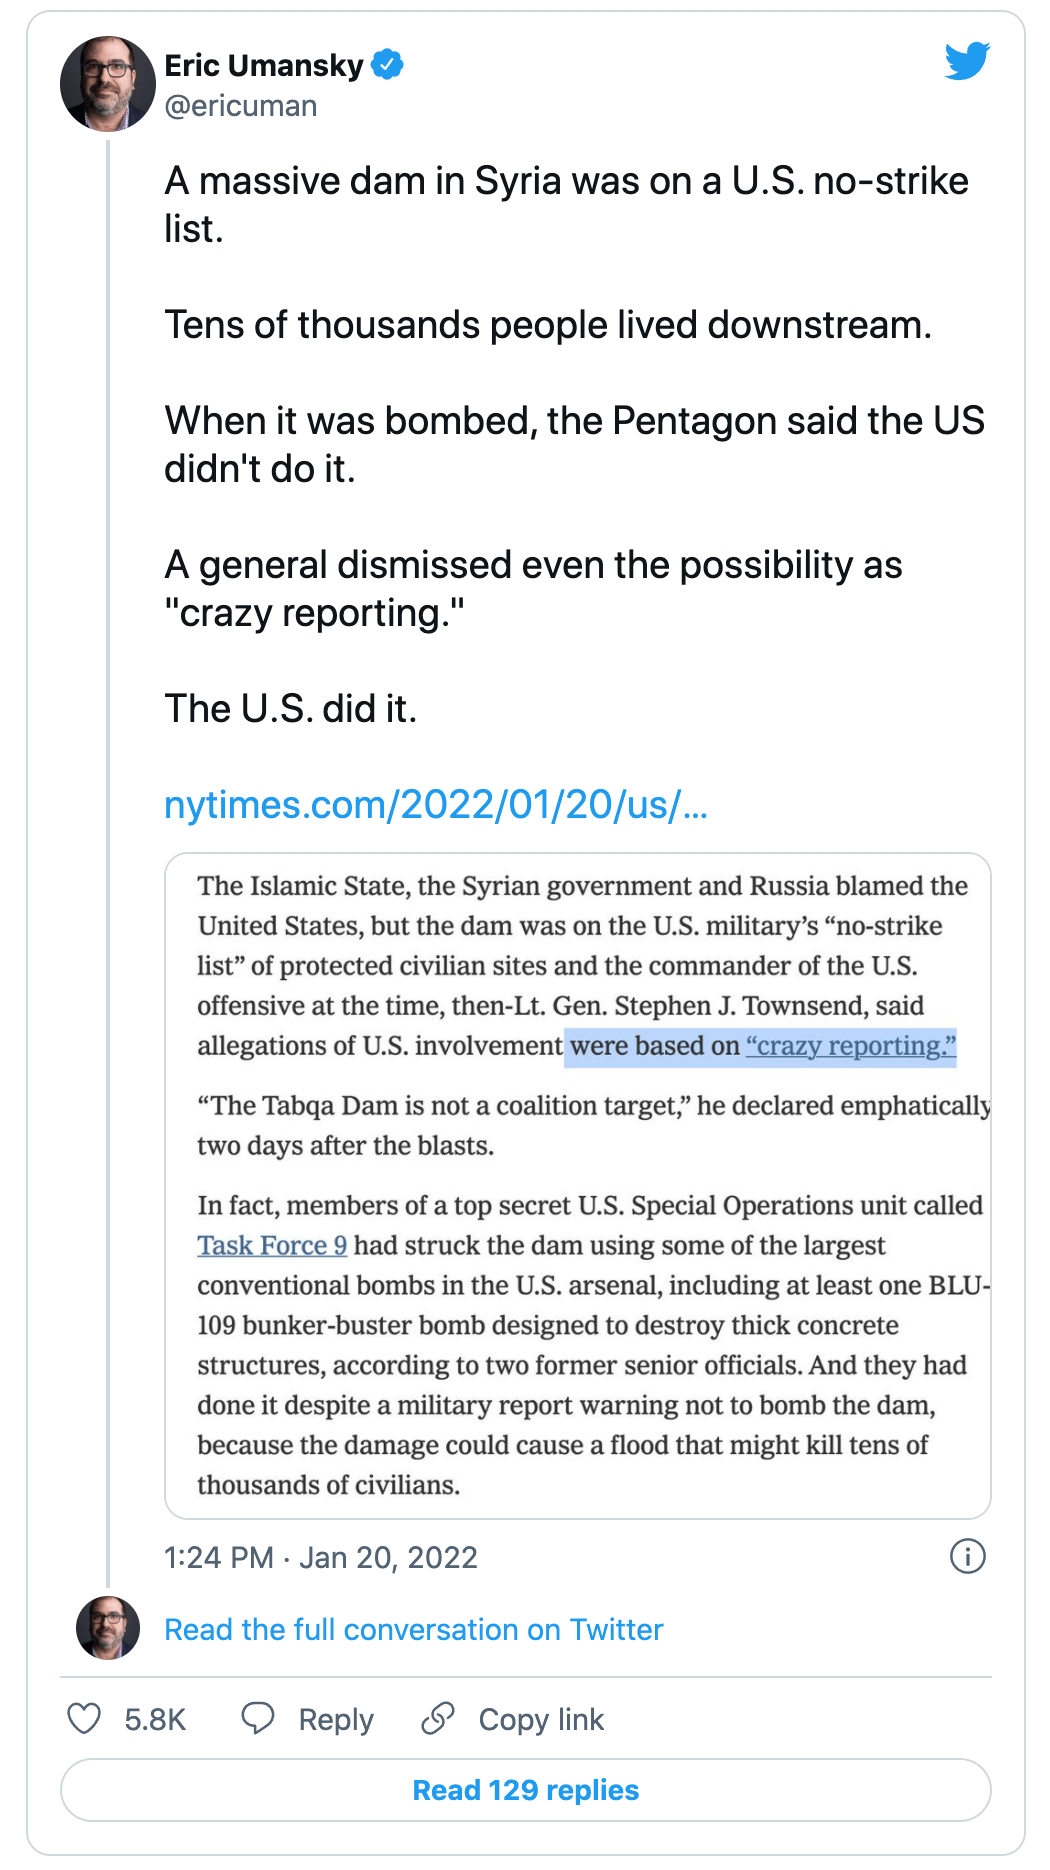The height and width of the screenshot is (1870, 1050).
Task: Like the tweet with heart icon
Action: click(x=84, y=1719)
